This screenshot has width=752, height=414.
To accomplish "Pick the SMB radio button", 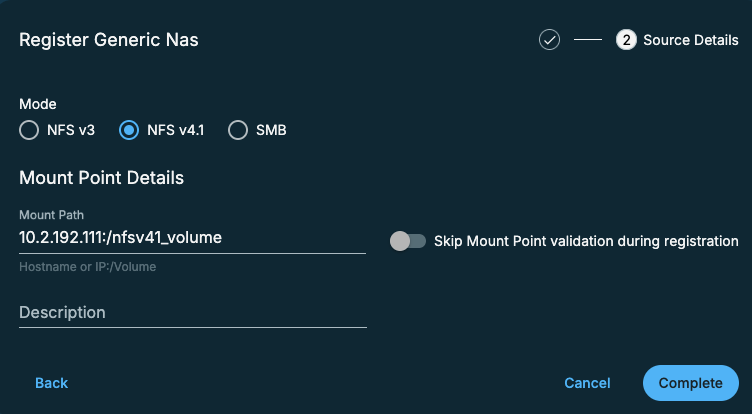I will 238,130.
